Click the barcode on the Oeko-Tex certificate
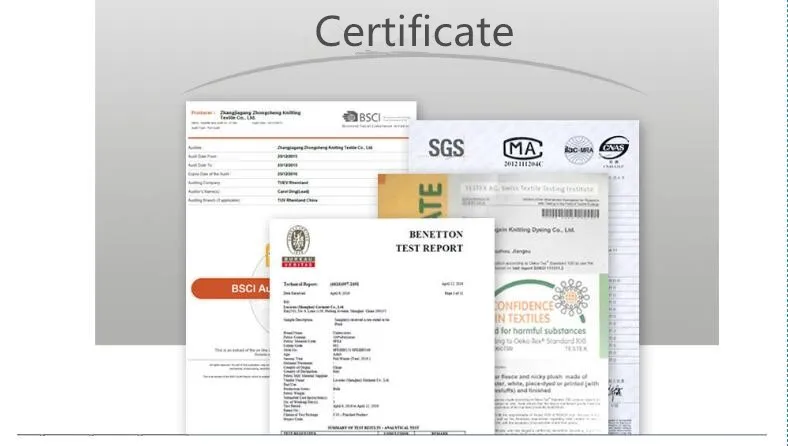This screenshot has width=788, height=446. point(570,213)
